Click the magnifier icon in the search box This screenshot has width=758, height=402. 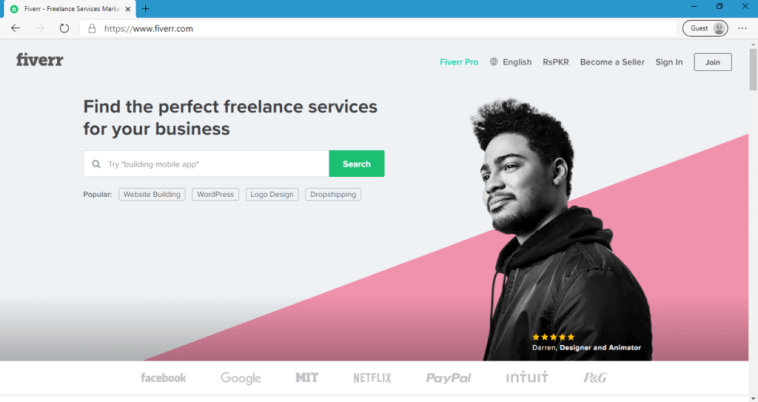96,164
